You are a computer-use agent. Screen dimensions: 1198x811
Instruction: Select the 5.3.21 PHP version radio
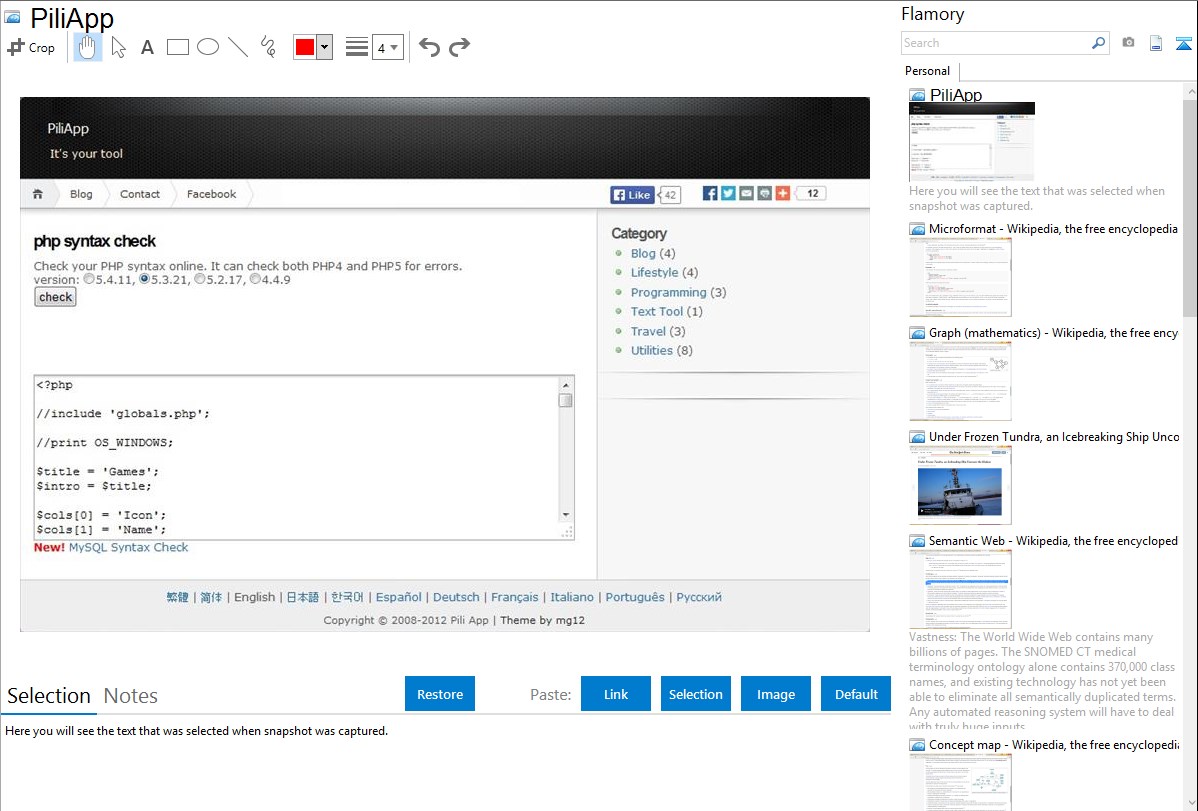point(144,279)
